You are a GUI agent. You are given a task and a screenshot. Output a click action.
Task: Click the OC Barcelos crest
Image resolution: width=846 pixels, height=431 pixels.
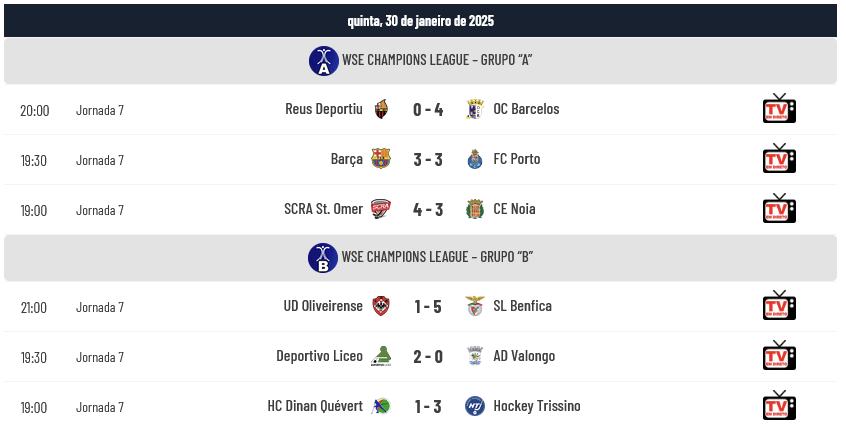tap(475, 109)
